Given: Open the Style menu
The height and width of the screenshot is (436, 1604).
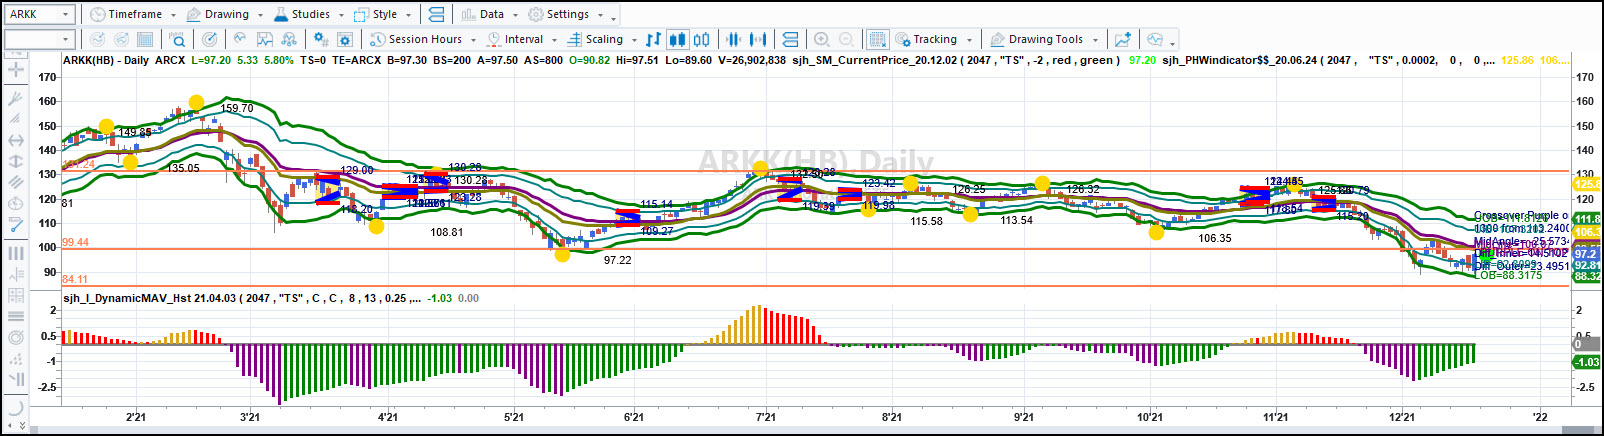Looking at the screenshot, I should click(382, 14).
